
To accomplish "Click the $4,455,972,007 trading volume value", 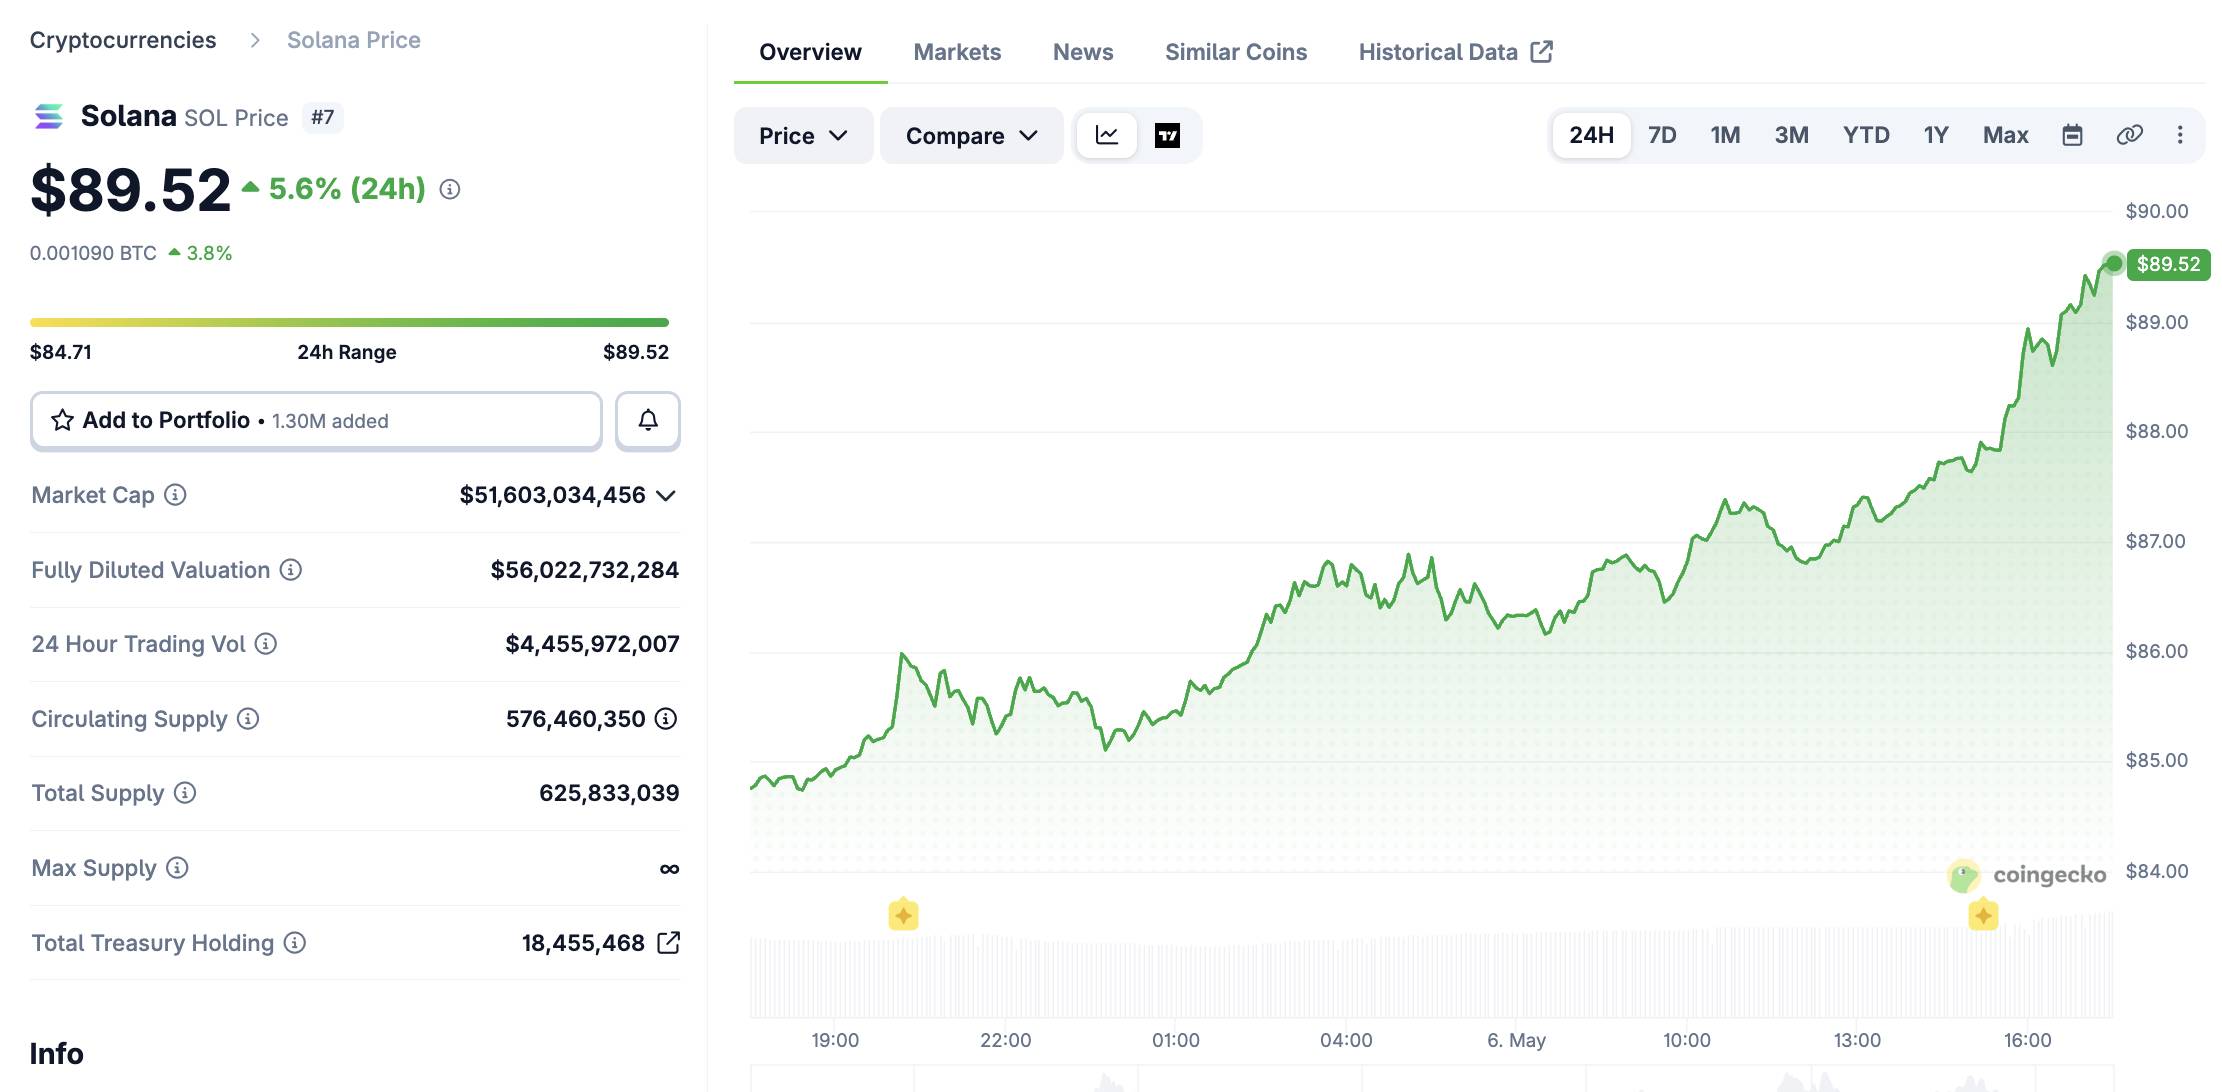I will click(x=592, y=644).
